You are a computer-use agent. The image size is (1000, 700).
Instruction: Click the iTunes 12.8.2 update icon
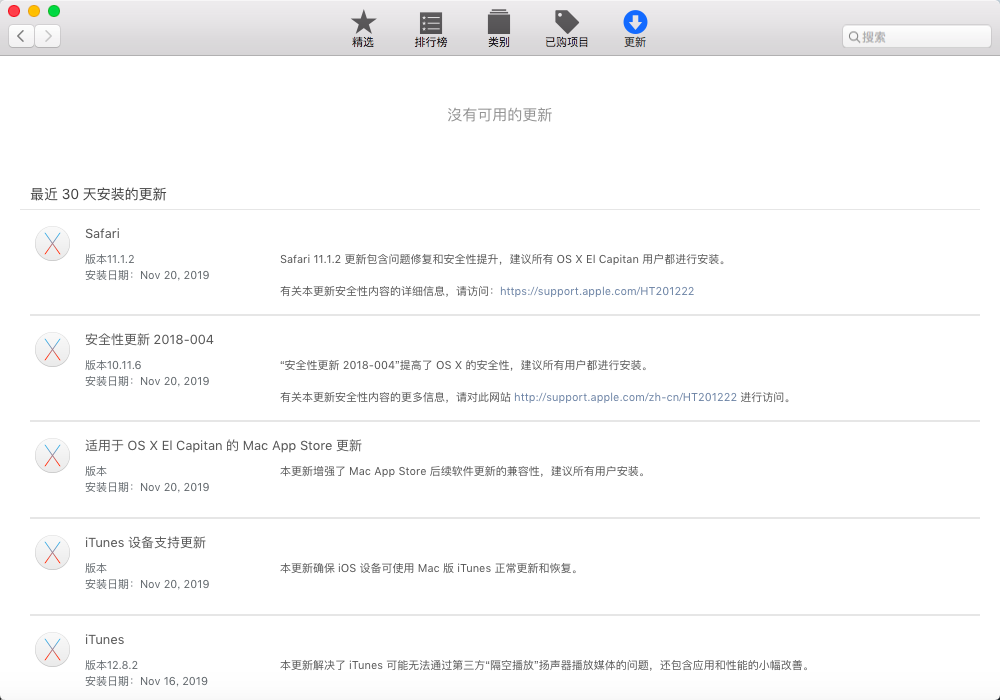(x=52, y=649)
